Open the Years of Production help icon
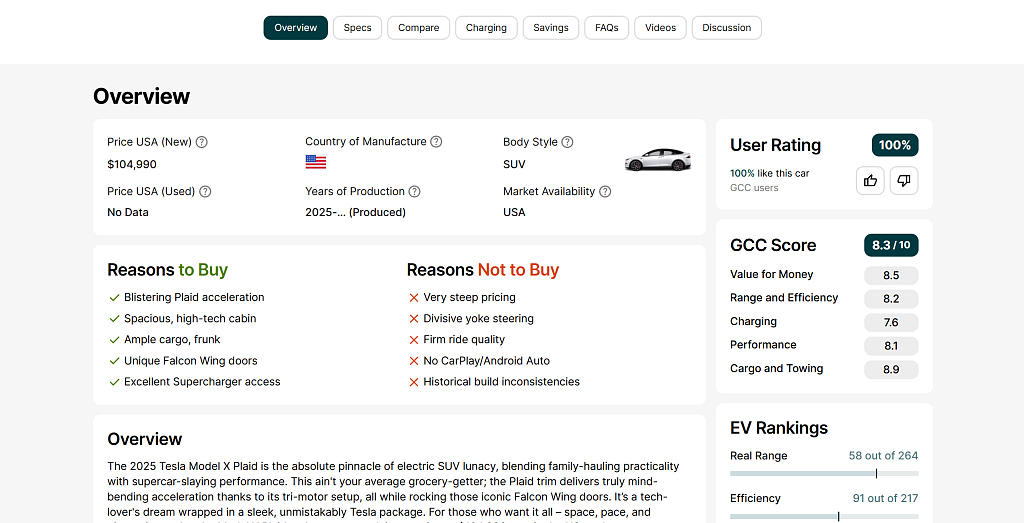 point(414,191)
